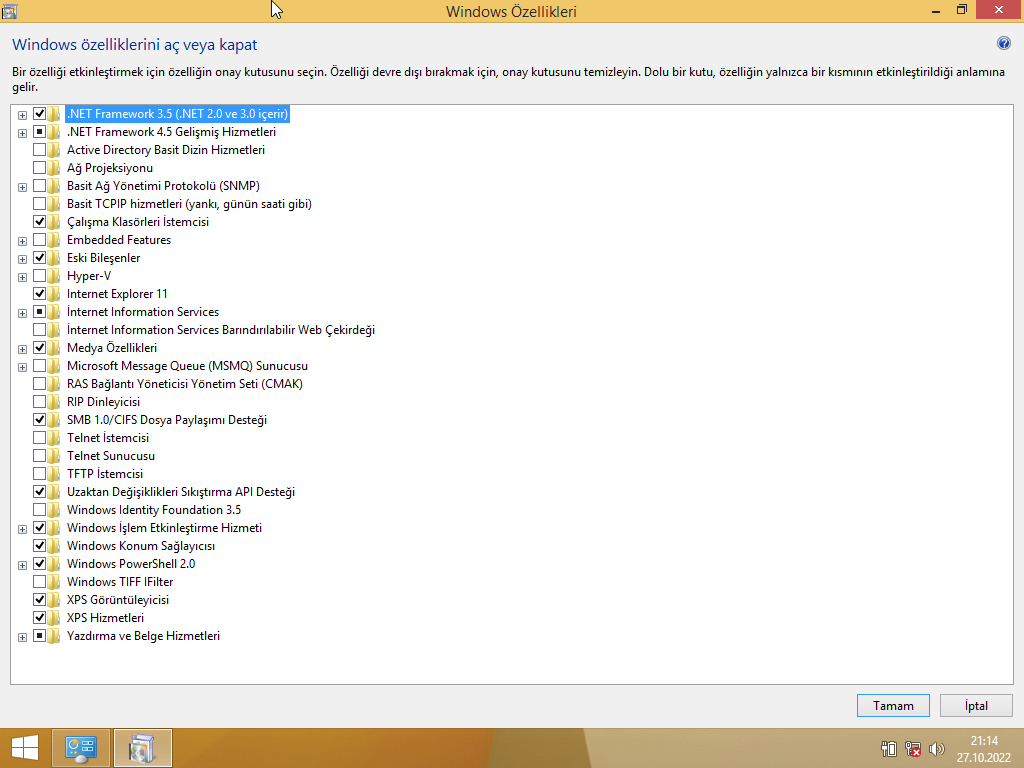Screen dimensions: 1024x768
Task: Select the Windows TIFF IFilter label
Action: tap(120, 582)
